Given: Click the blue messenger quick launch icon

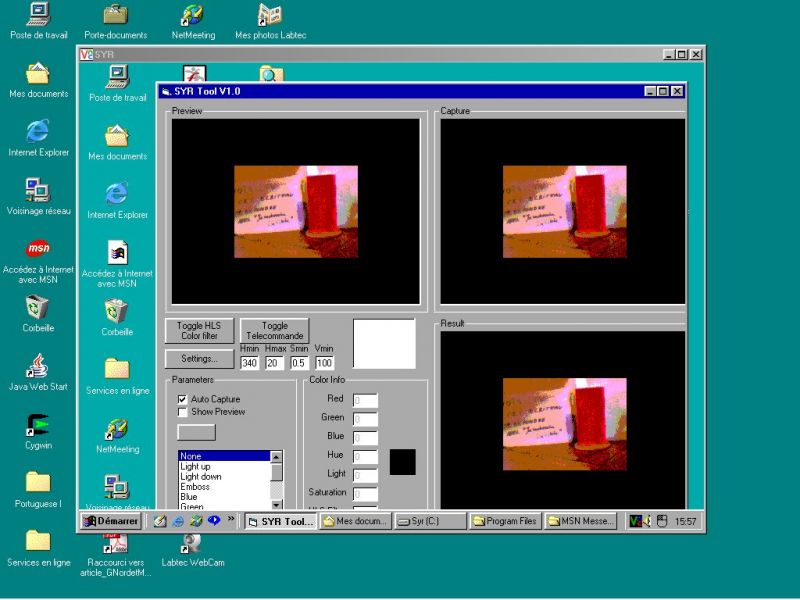Looking at the screenshot, I should [214, 521].
